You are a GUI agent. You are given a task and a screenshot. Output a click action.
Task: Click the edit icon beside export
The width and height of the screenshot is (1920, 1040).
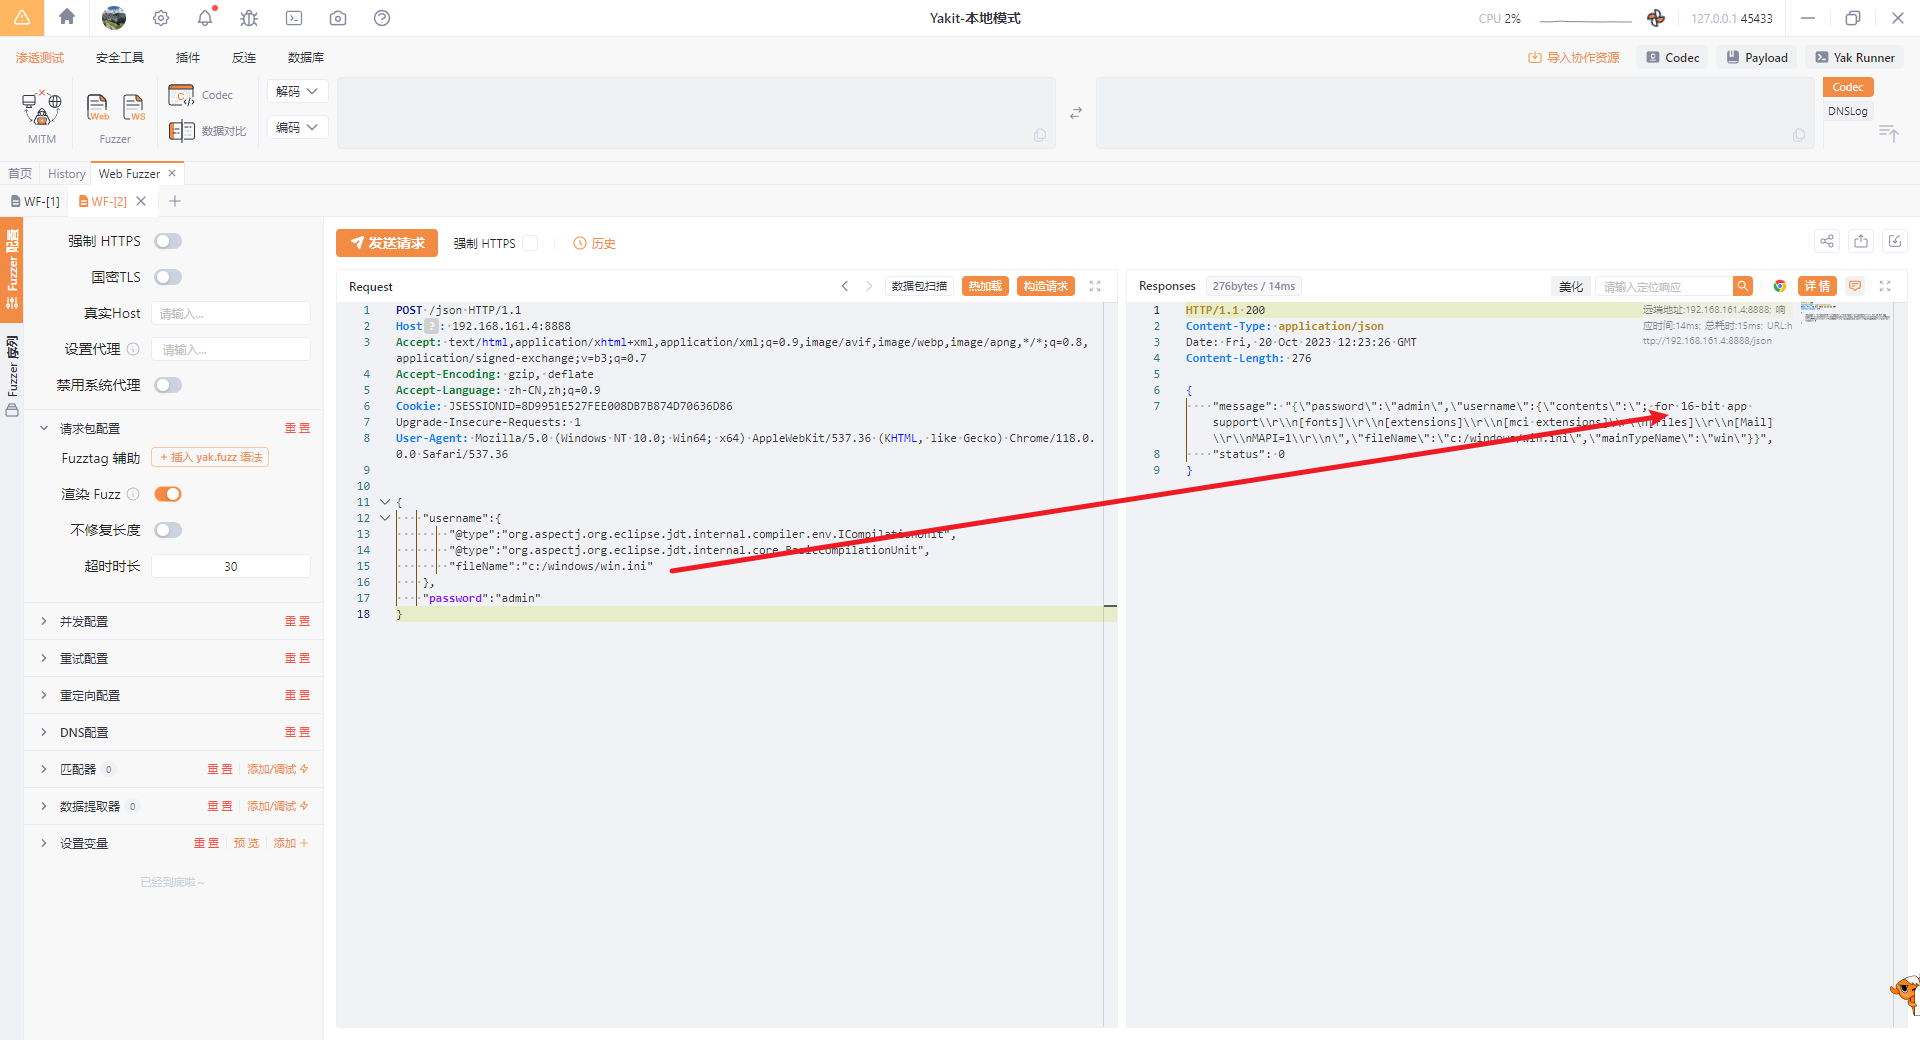coord(1895,241)
